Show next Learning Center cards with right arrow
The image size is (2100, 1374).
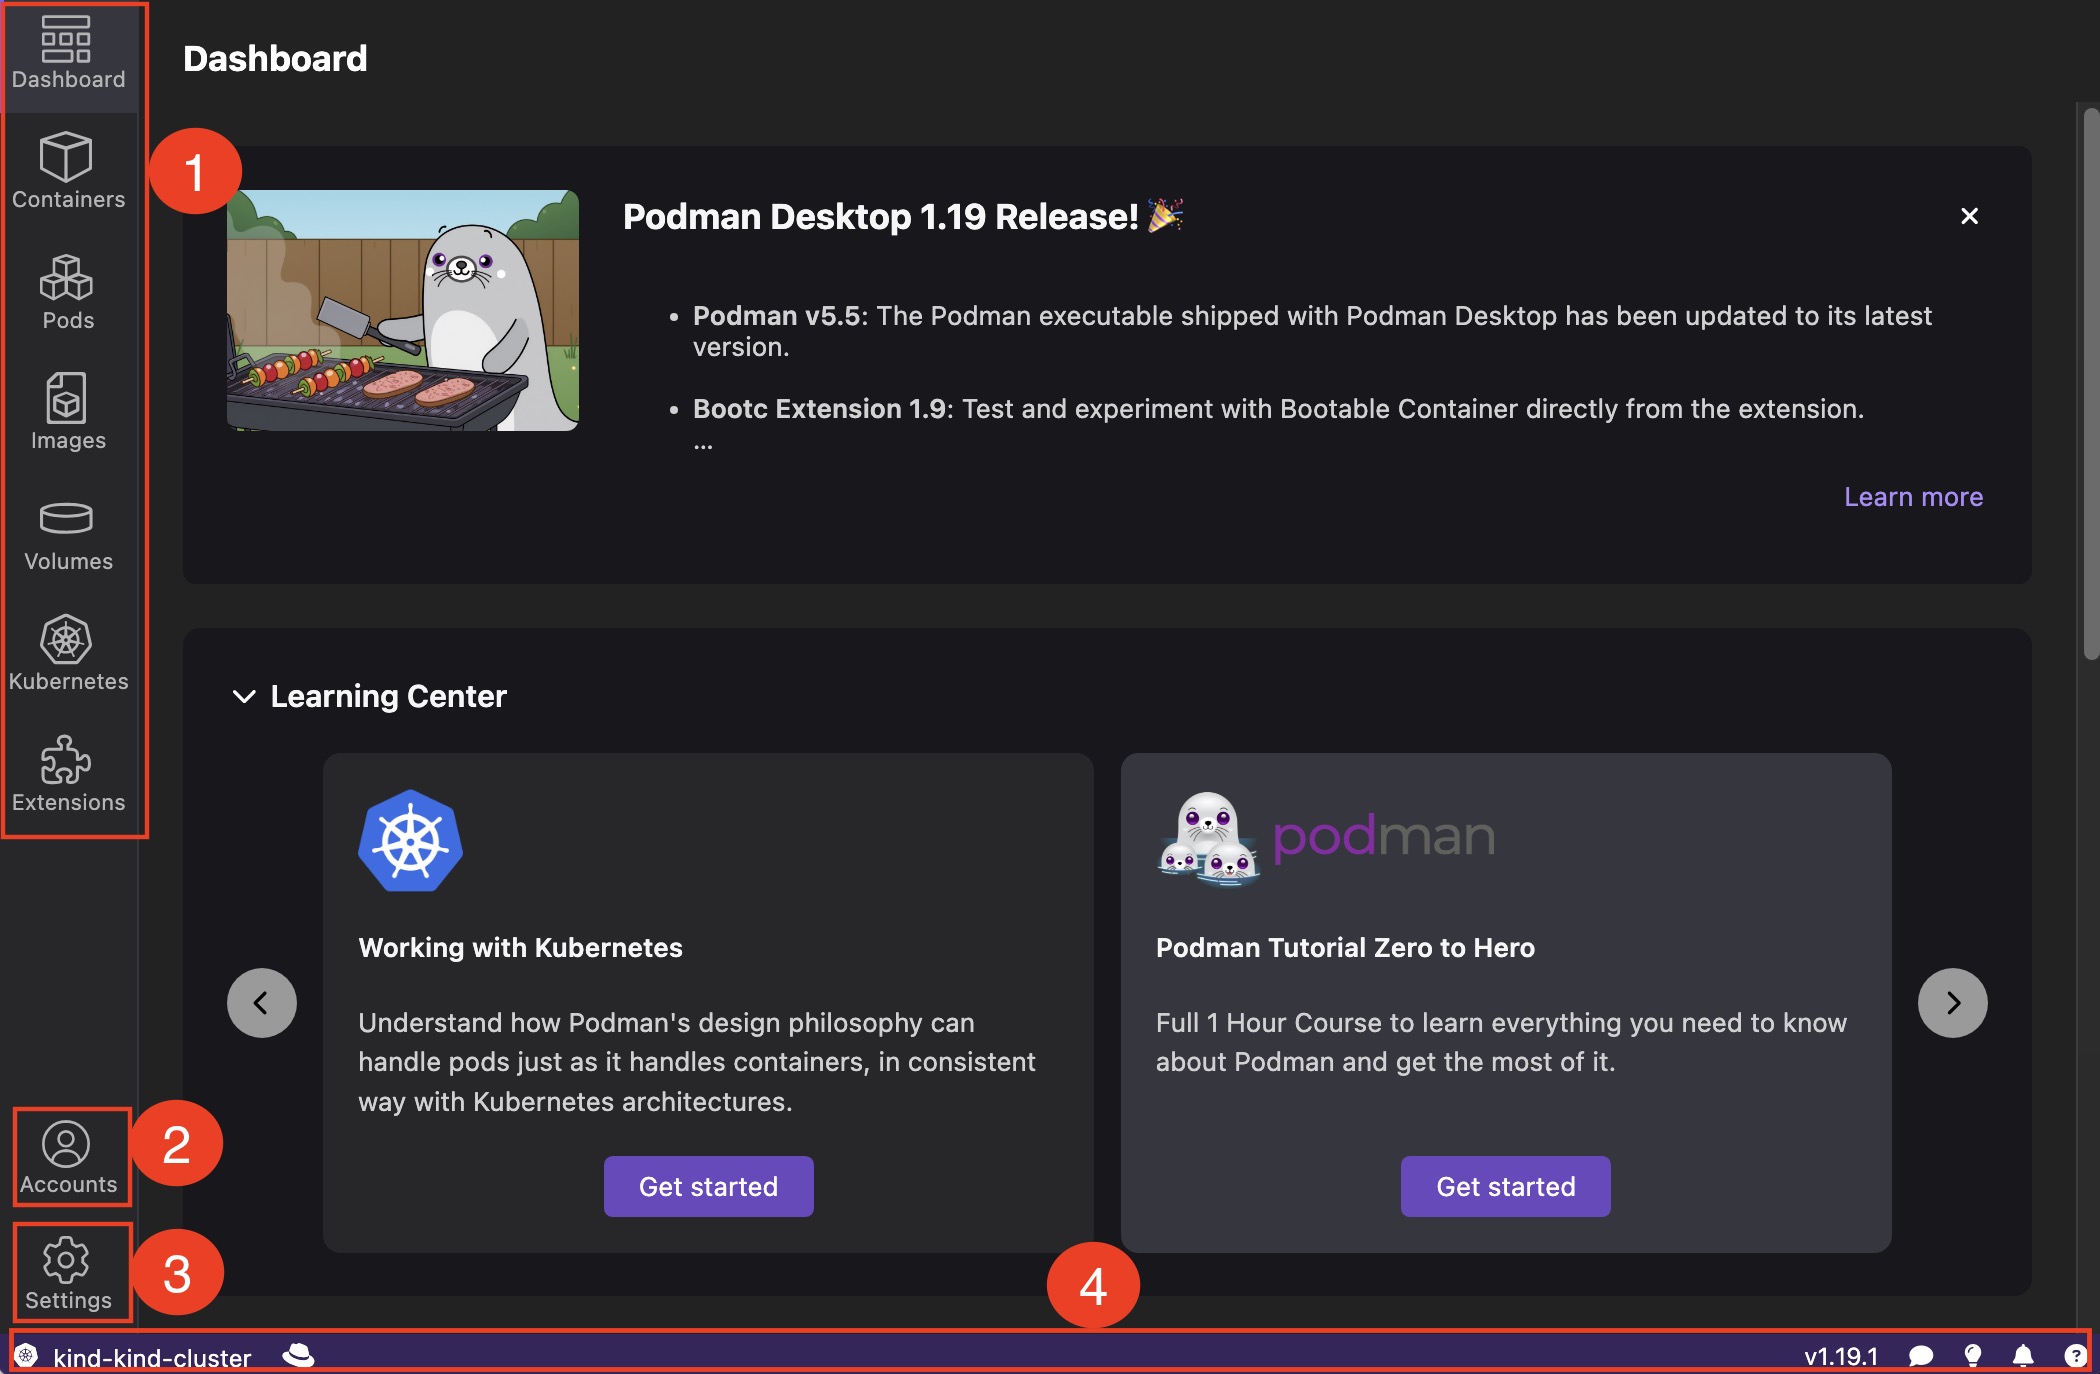[x=1951, y=1002]
